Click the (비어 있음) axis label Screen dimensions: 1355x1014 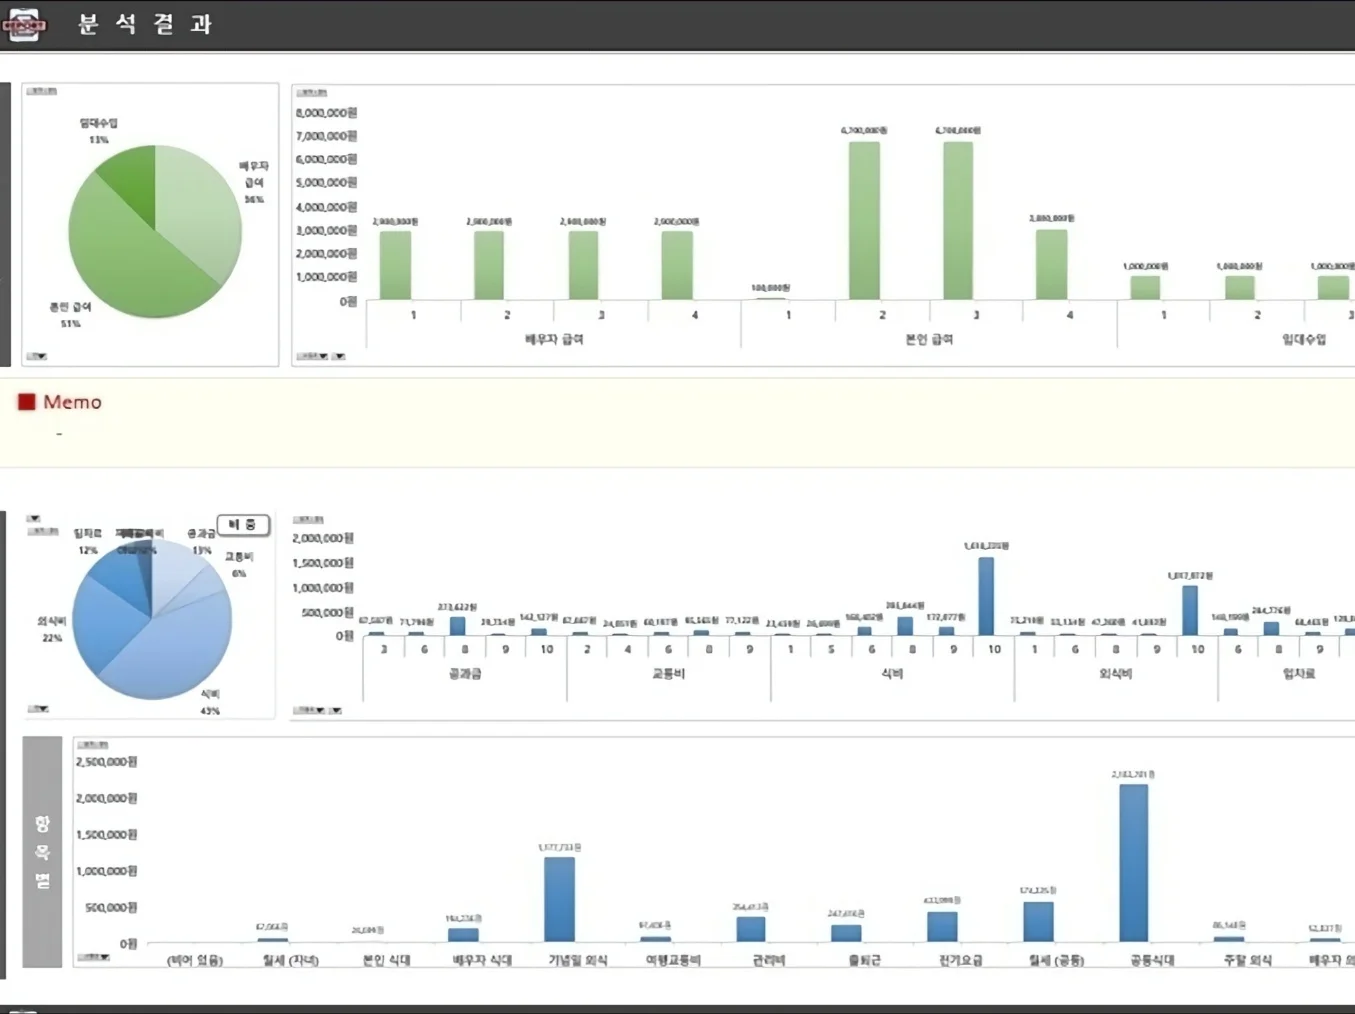pyautogui.click(x=195, y=960)
